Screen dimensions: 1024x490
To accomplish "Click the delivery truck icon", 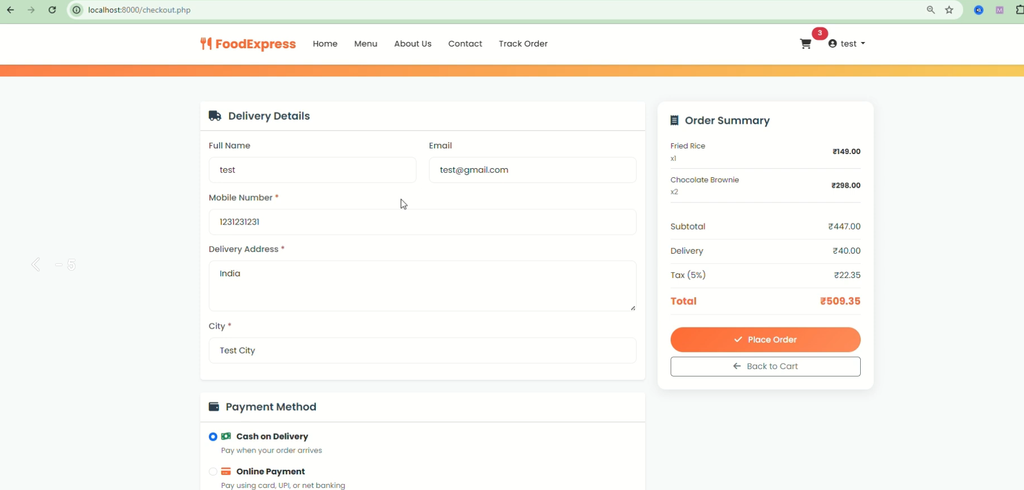I will 215,116.
